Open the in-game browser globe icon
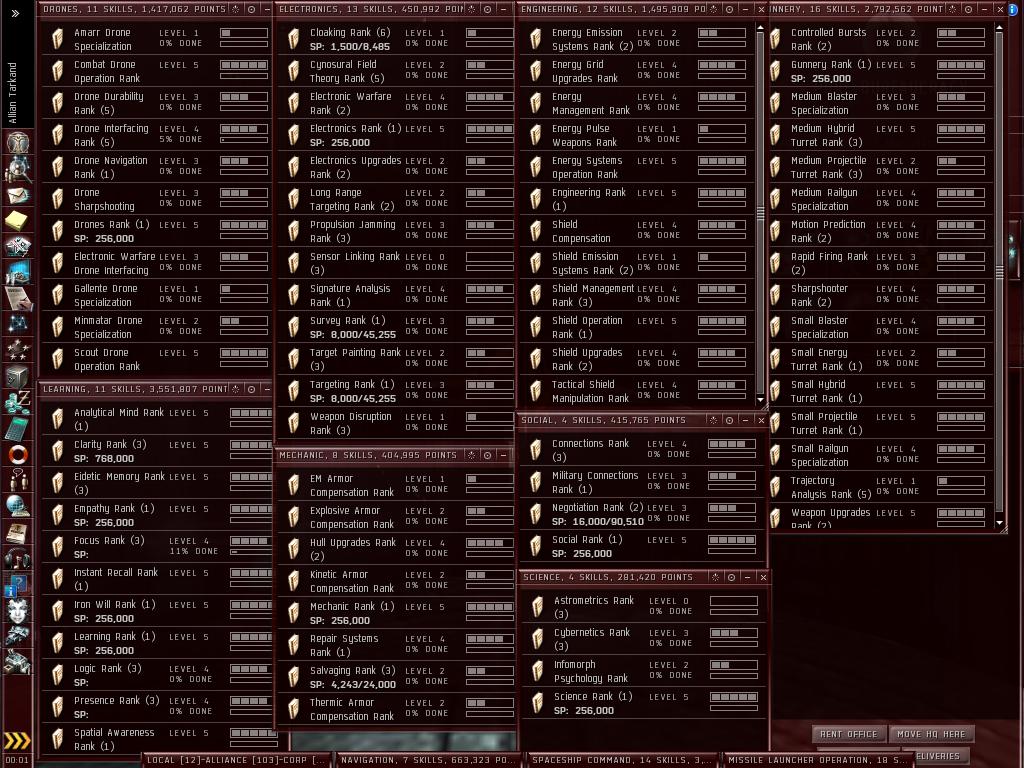This screenshot has height=768, width=1024. [18, 506]
